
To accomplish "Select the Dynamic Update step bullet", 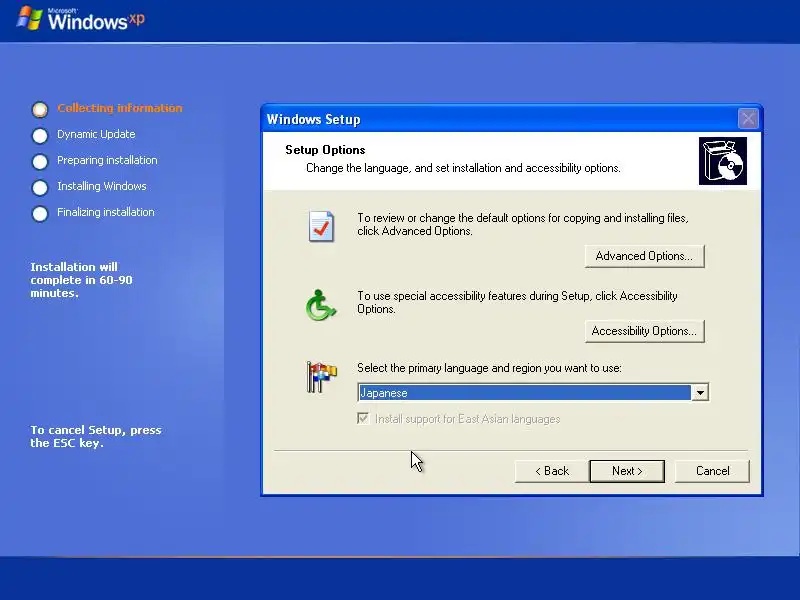I will 40,135.
